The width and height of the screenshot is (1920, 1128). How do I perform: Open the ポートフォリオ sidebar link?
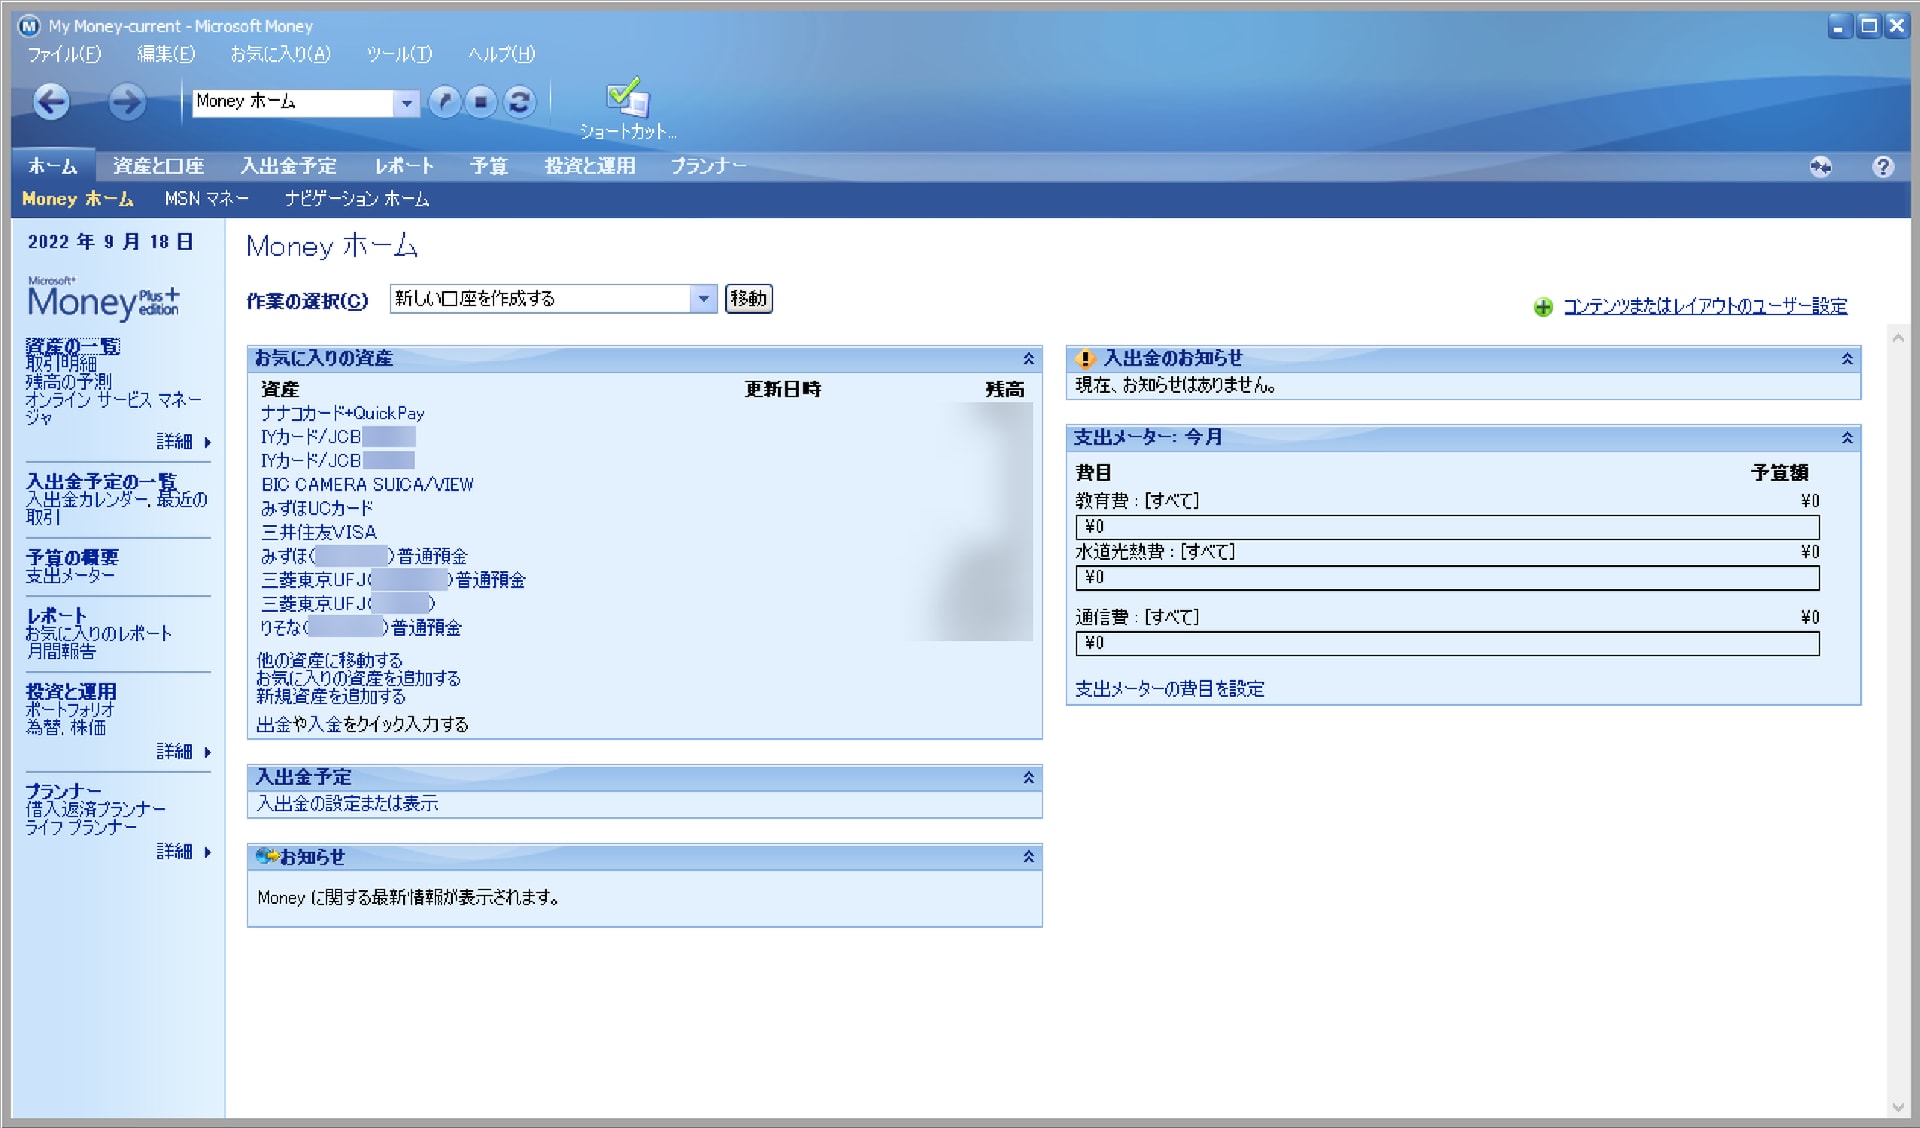(70, 710)
